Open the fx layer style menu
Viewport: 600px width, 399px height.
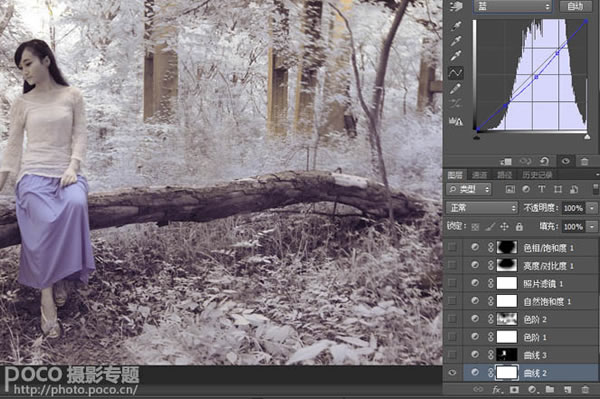496,390
